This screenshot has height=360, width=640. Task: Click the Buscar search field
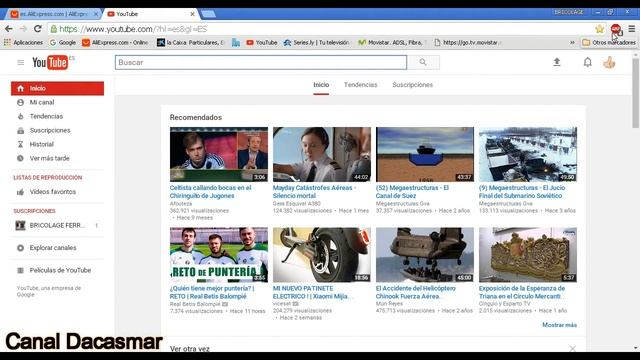261,62
